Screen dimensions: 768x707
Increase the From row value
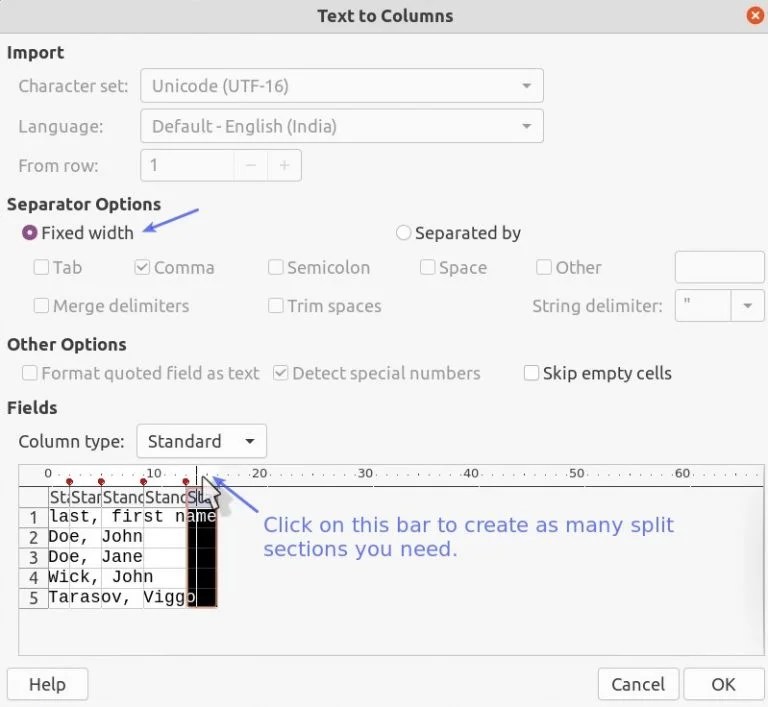pyautogui.click(x=285, y=166)
